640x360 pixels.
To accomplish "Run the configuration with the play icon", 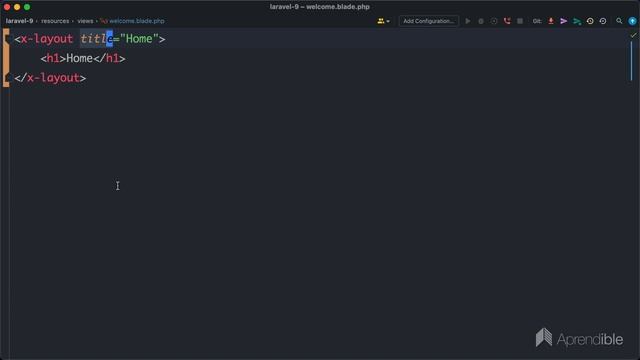I will click(x=468, y=21).
